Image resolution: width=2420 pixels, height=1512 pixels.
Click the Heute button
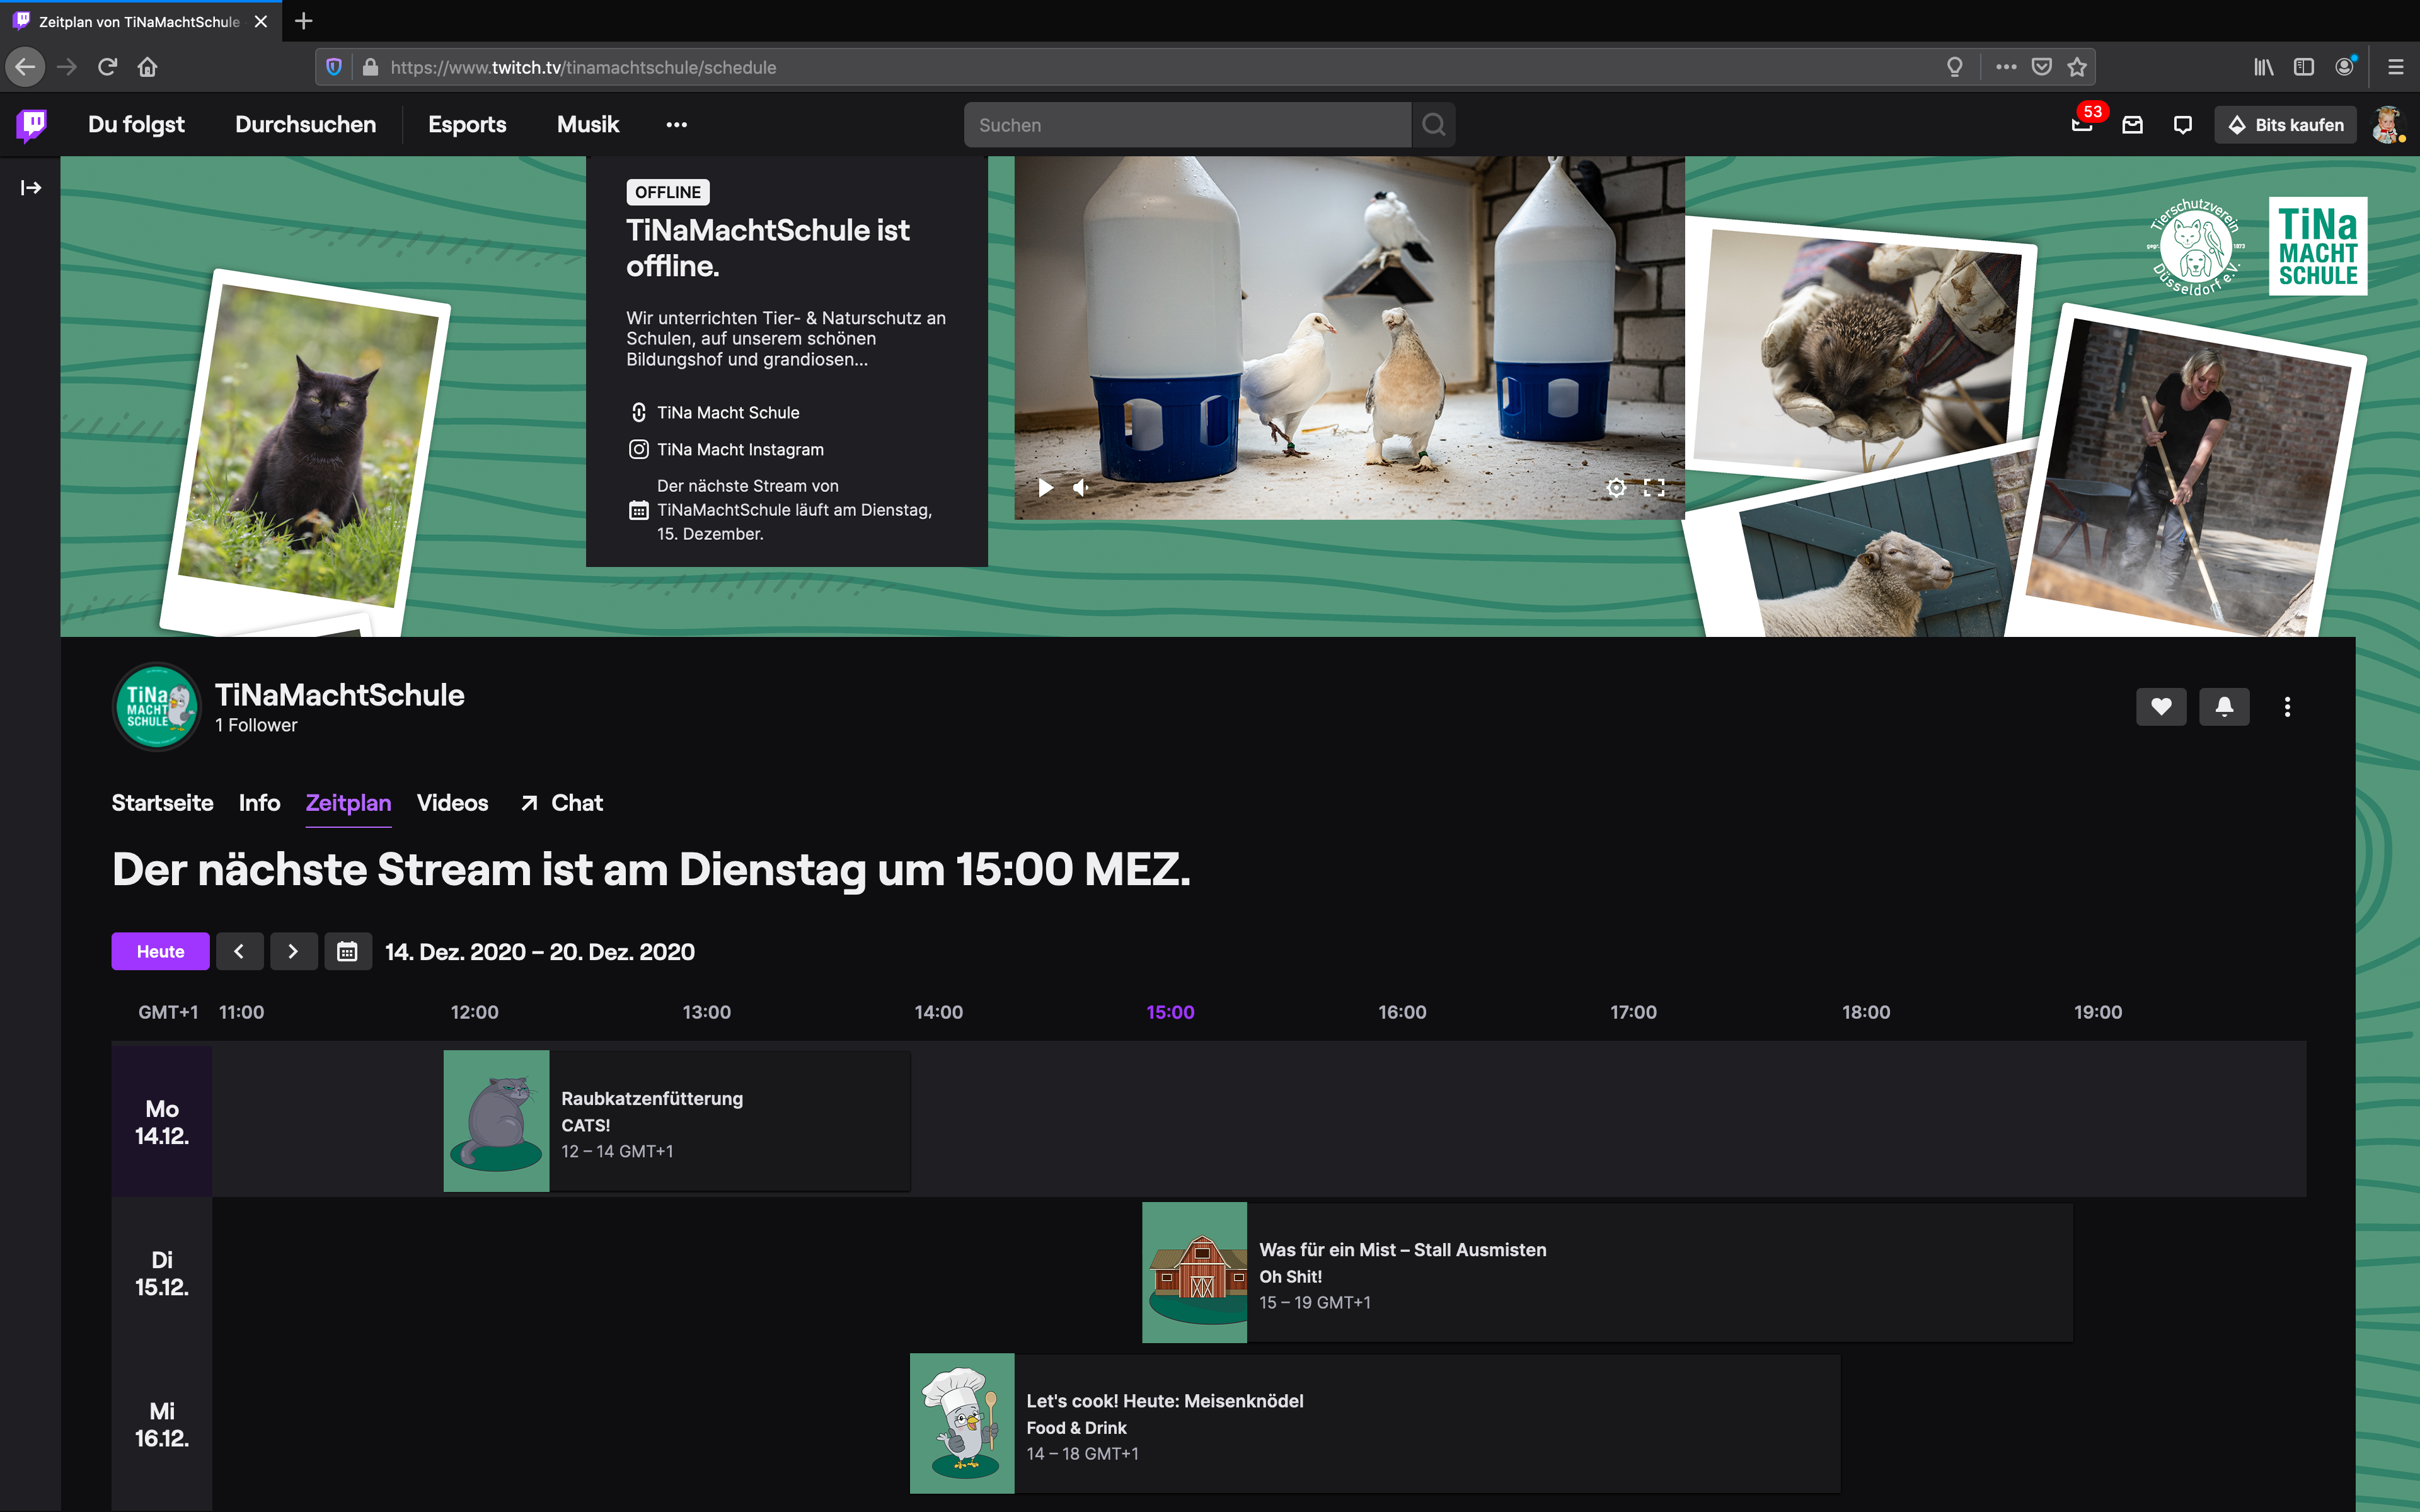coord(160,951)
